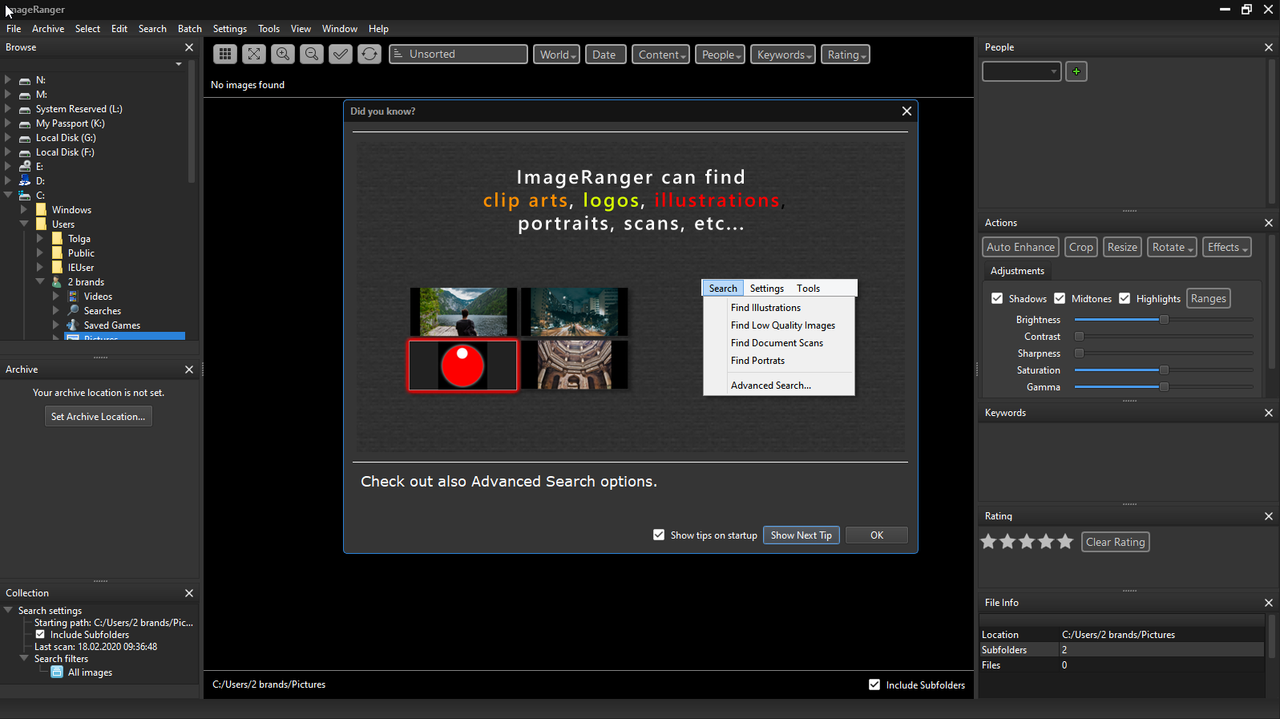The image size is (1280, 719).
Task: Open the Keywords filter dropdown
Action: [x=783, y=55]
